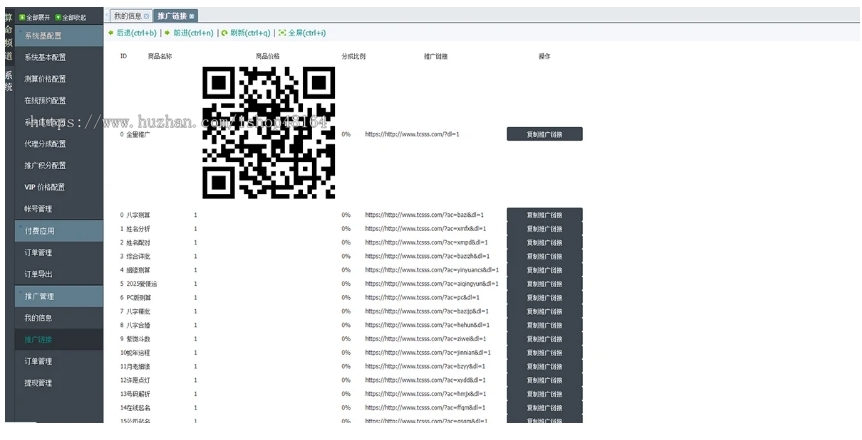The height and width of the screenshot is (440, 862).
Task: Select the 推广链接 tab
Action: click(175, 16)
